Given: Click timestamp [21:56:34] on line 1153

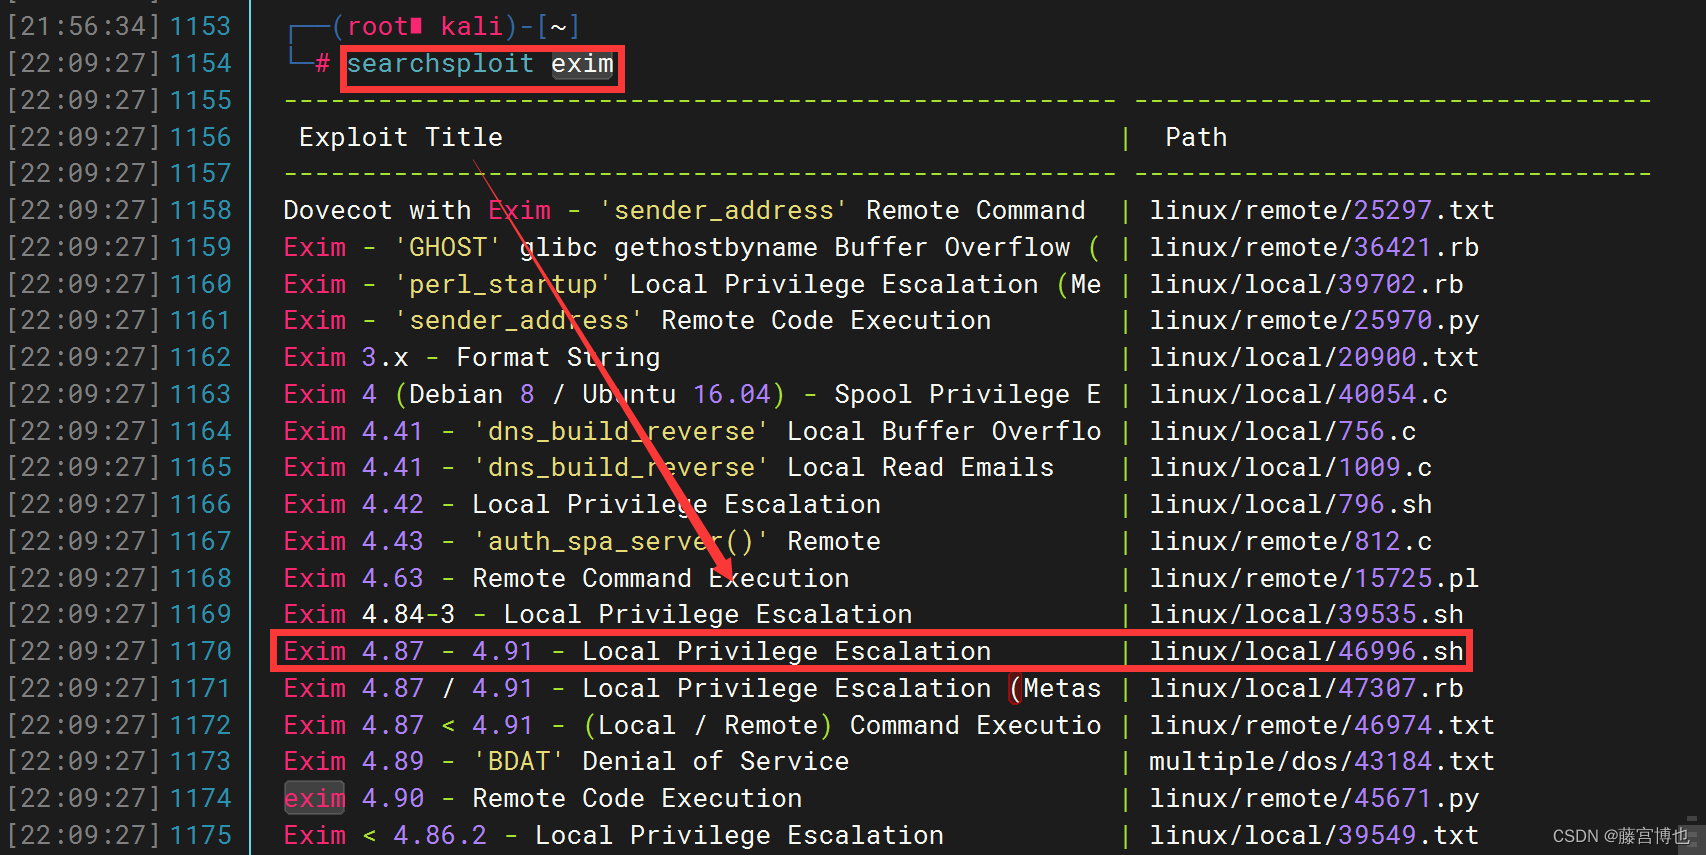Looking at the screenshot, I should (83, 27).
